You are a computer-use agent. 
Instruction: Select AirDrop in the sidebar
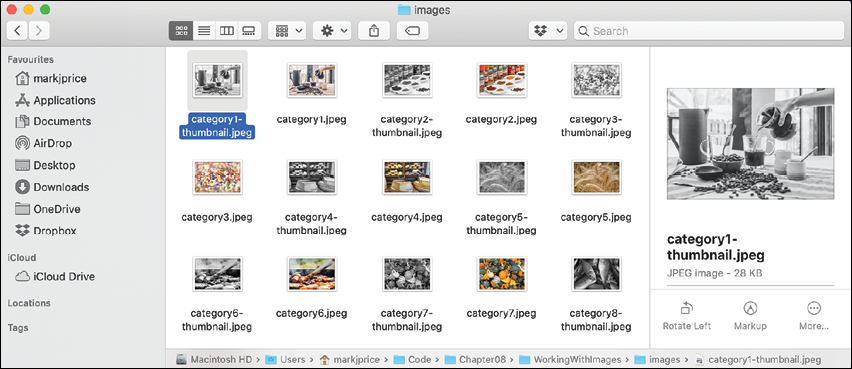43,143
